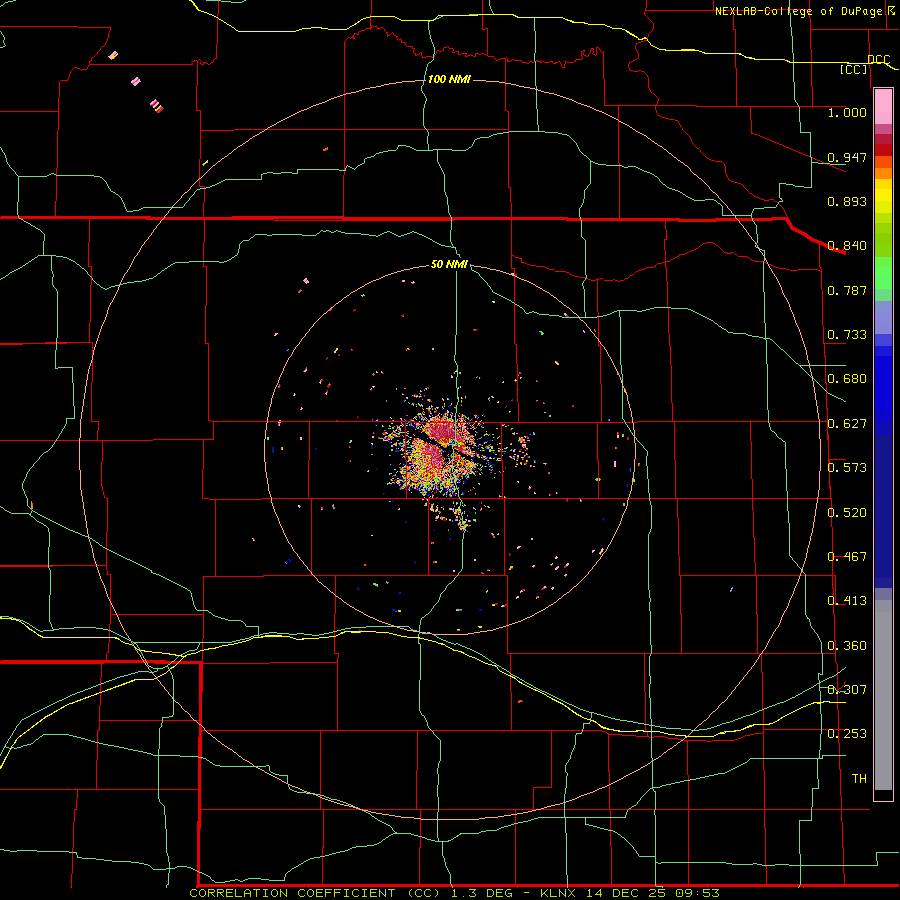Click the NEXLAB-College of DuPage credit text
The width and height of the screenshot is (900, 900).
click(800, 11)
